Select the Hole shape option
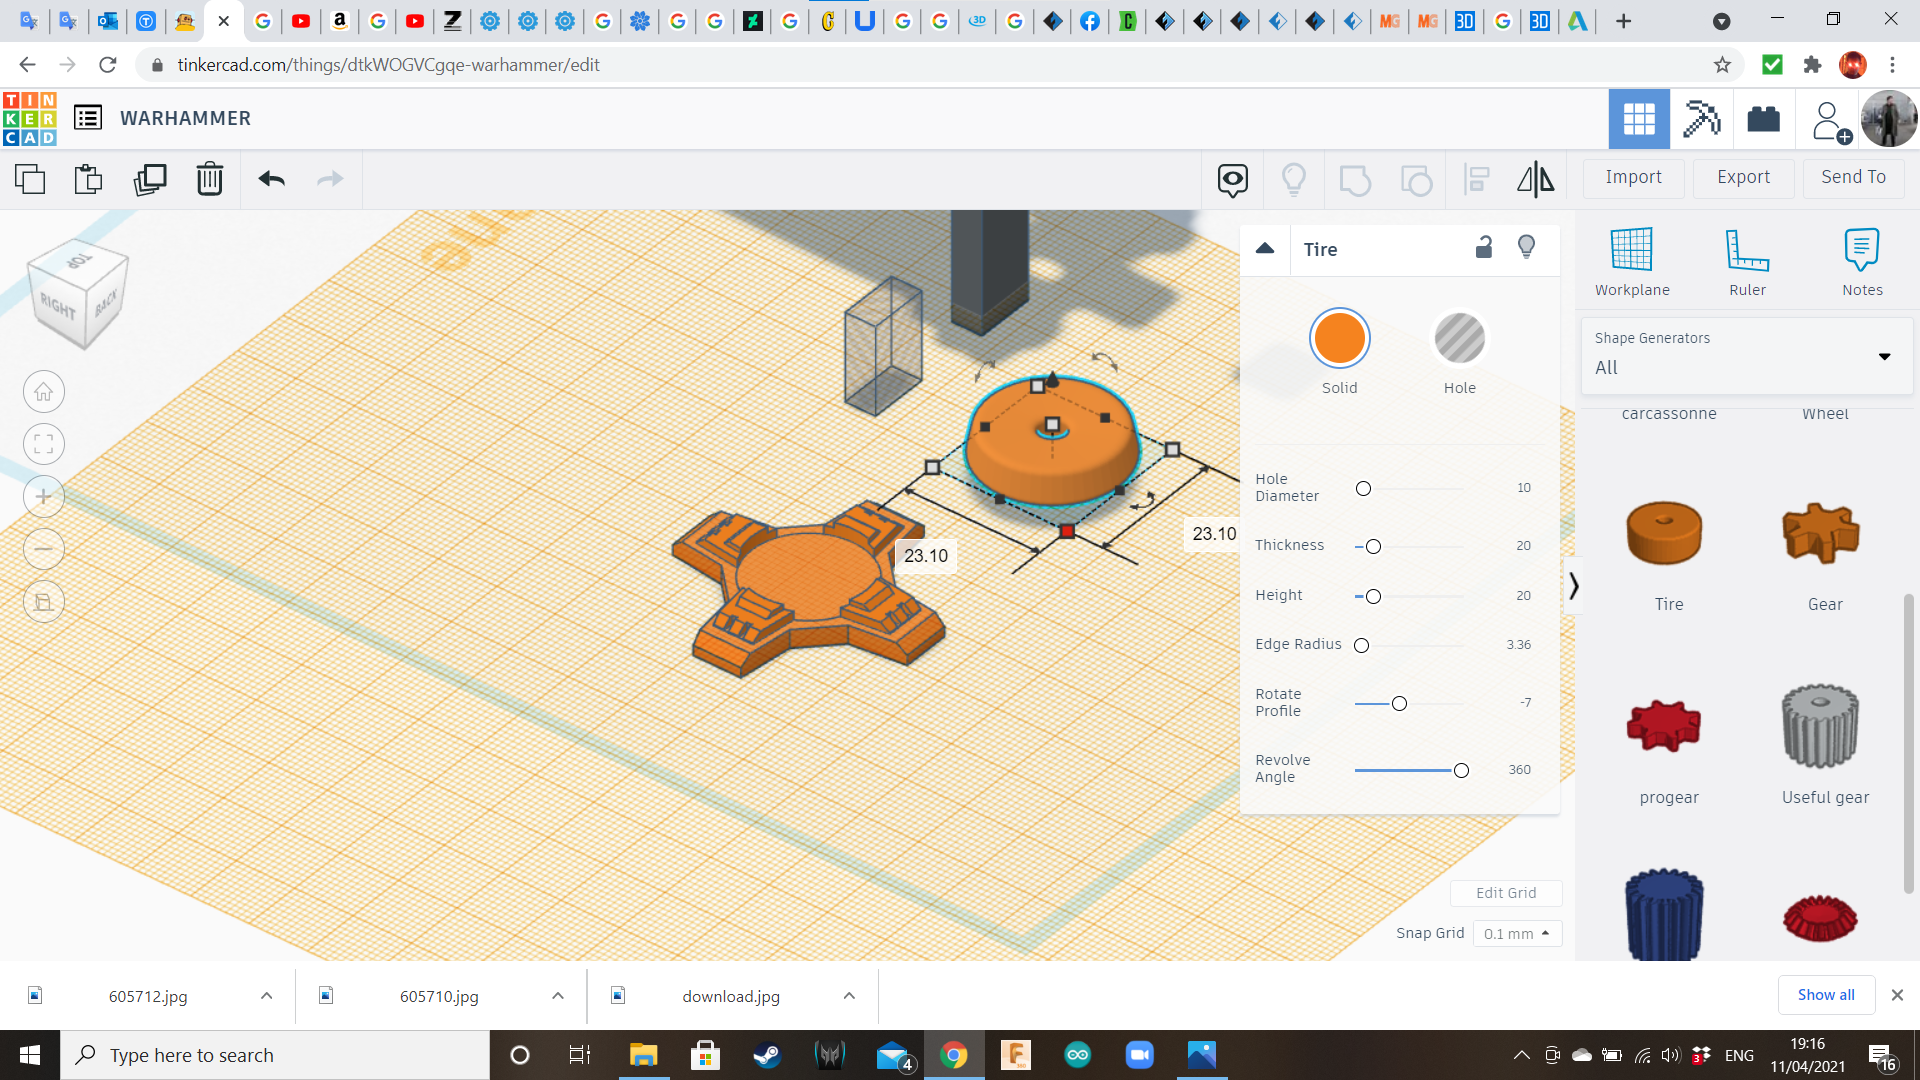1920x1080 pixels. 1459,339
